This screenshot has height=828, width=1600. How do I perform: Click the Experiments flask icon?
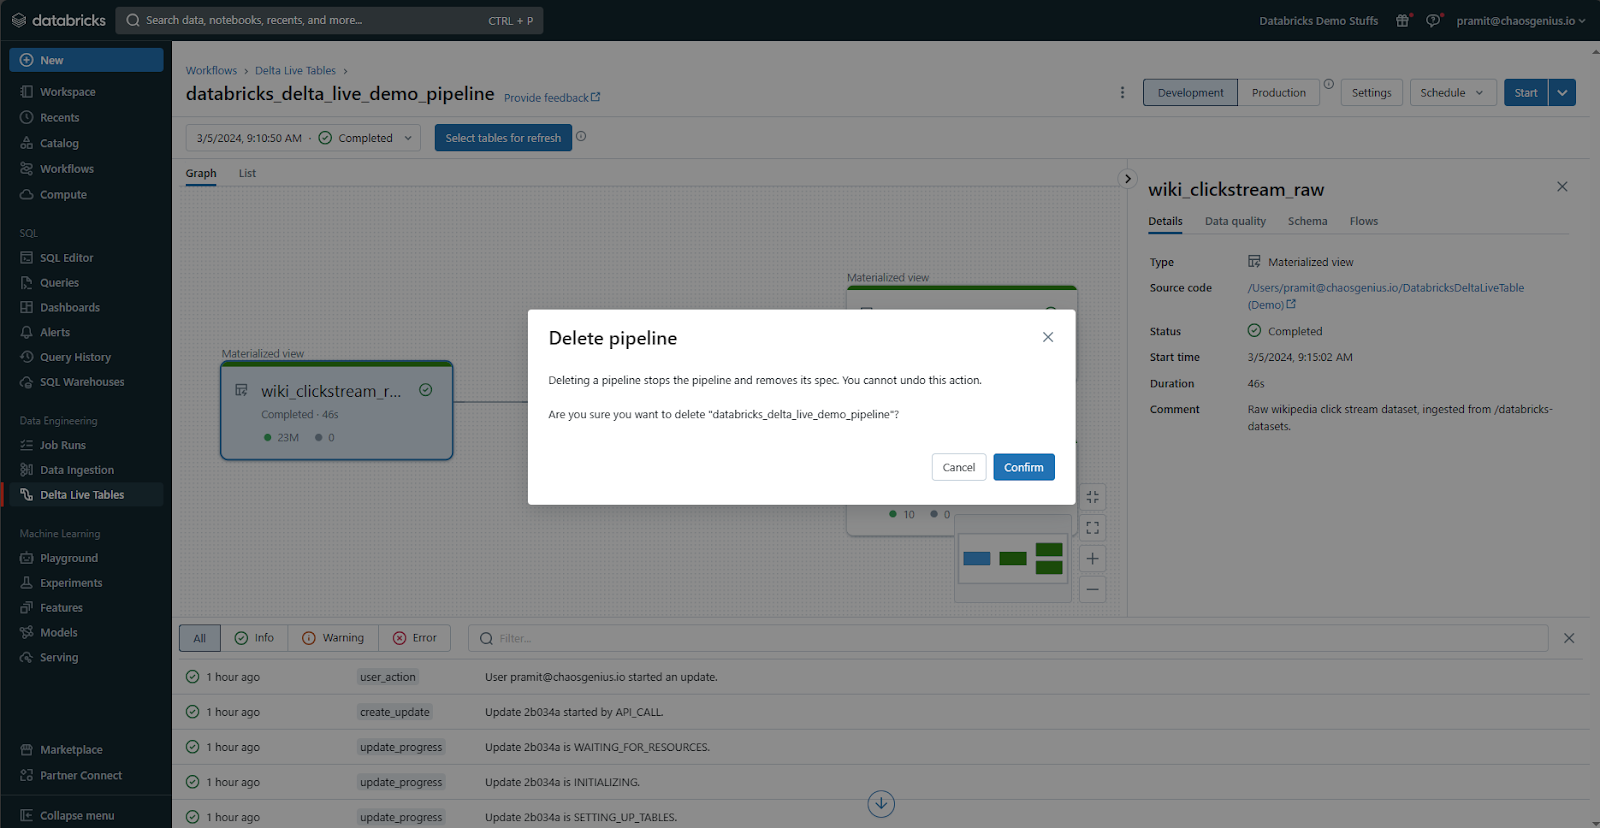(x=27, y=583)
